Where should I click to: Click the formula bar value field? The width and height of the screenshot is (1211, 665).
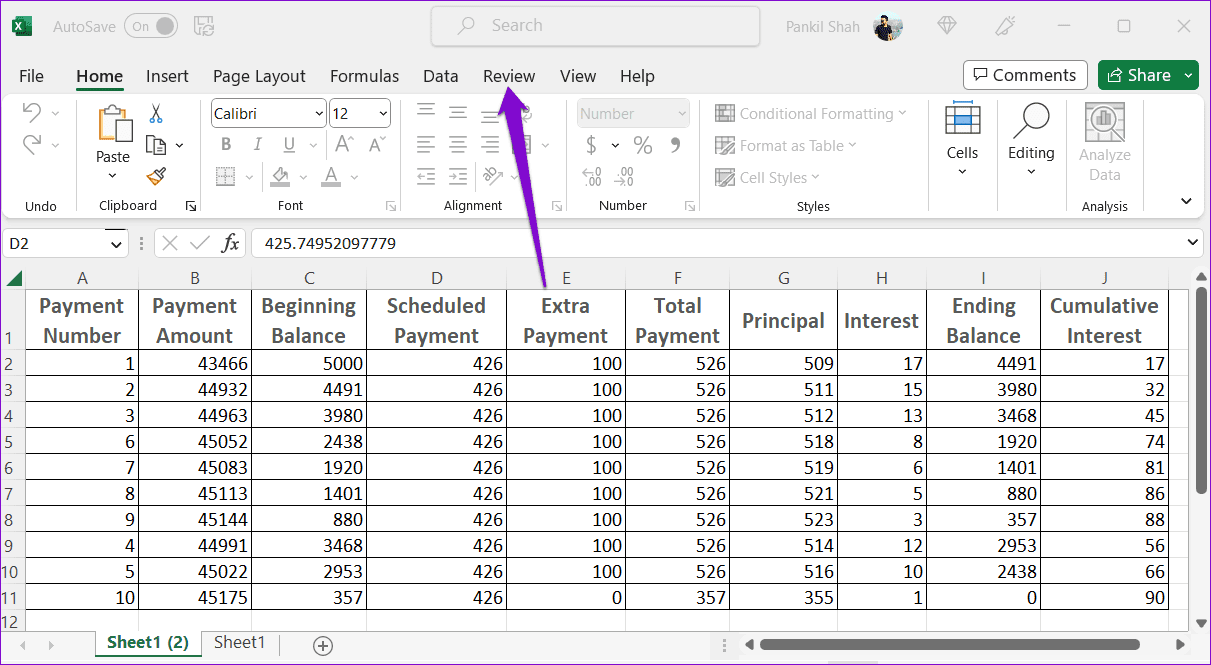[x=717, y=243]
